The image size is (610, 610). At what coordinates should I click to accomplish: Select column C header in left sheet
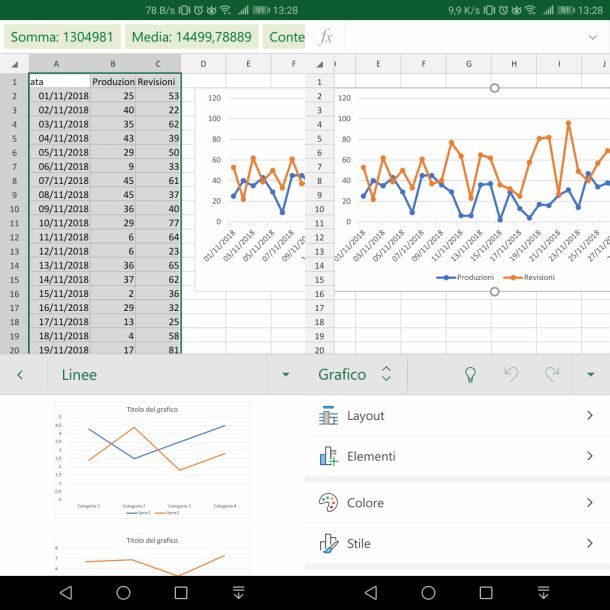[x=158, y=64]
